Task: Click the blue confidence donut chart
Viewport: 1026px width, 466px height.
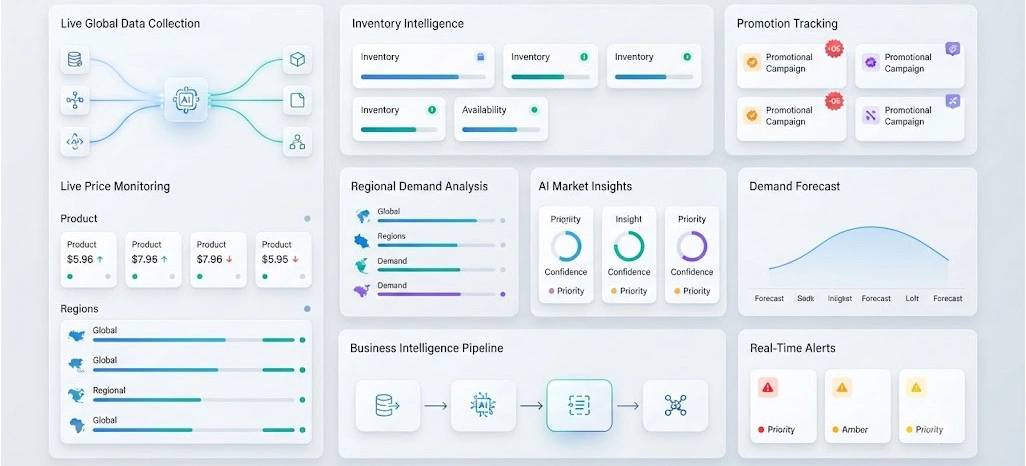Action: pos(566,246)
